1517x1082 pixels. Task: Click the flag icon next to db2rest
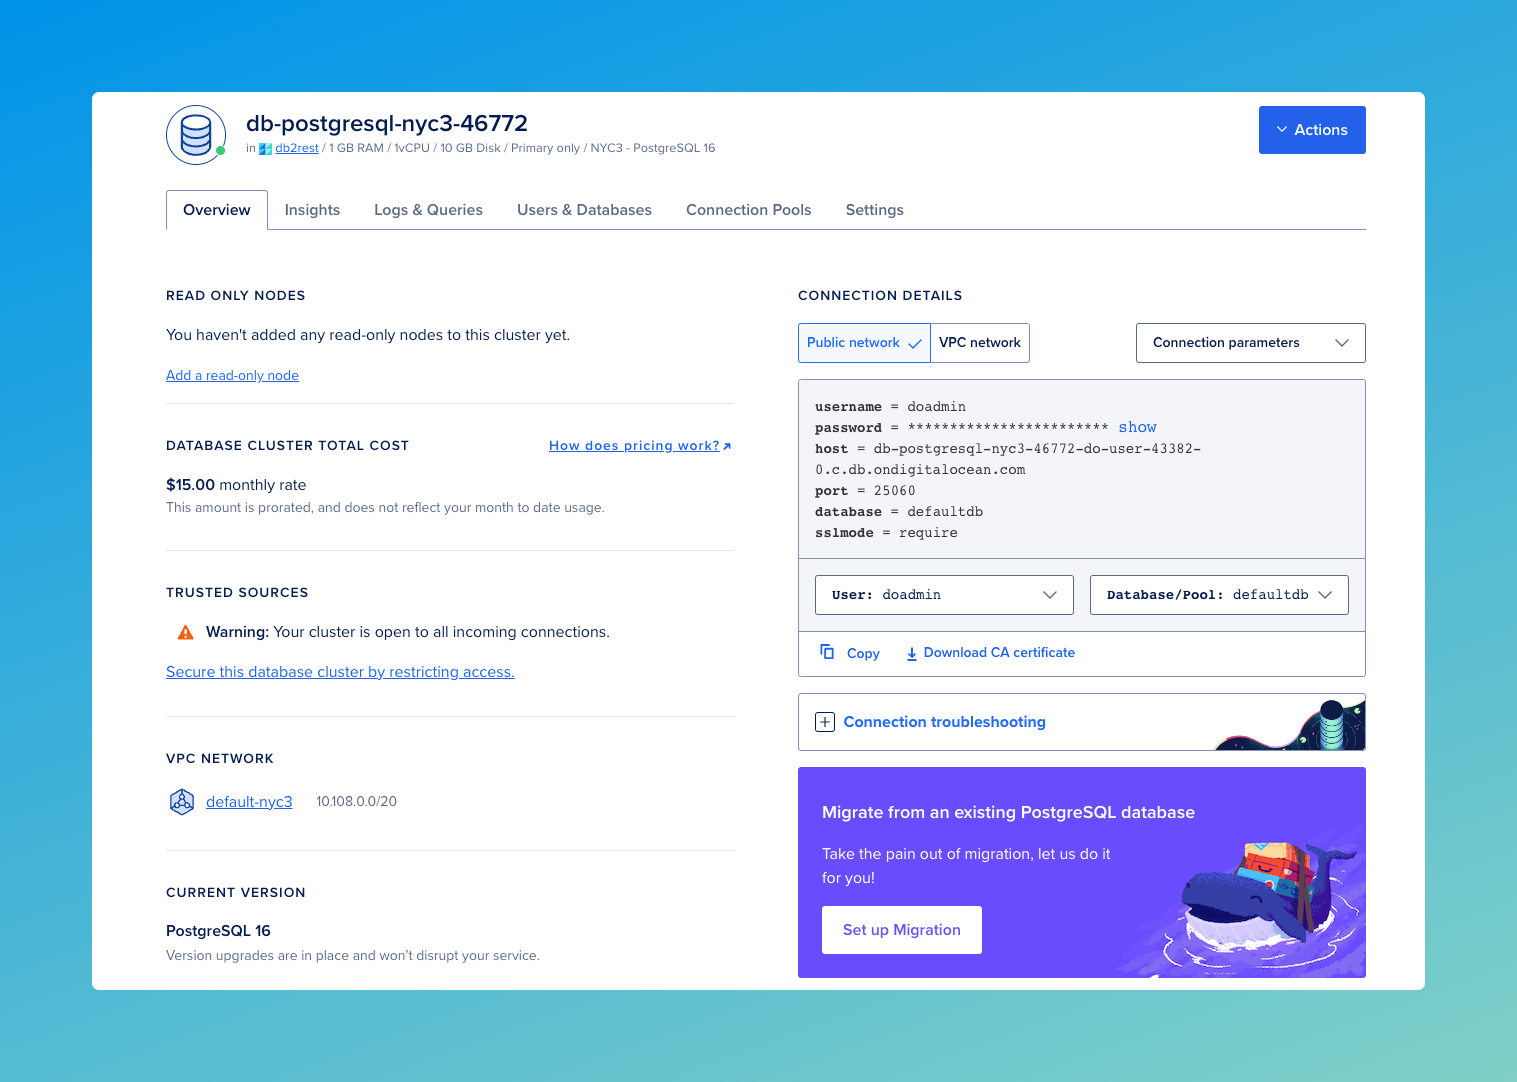(x=263, y=147)
